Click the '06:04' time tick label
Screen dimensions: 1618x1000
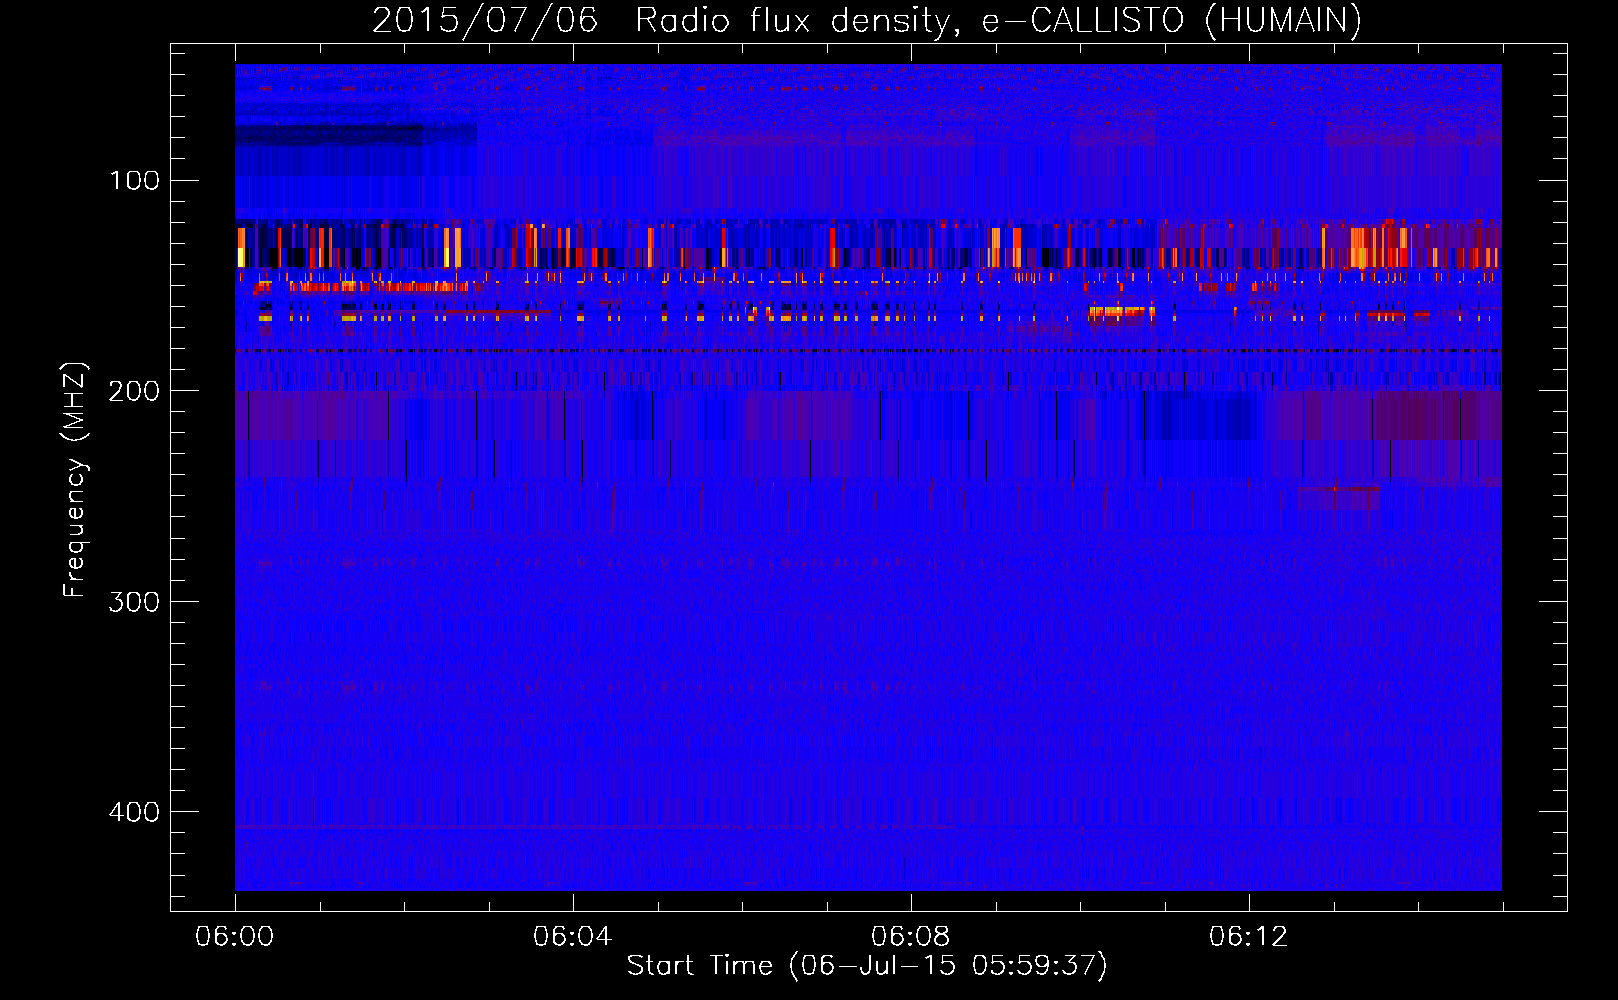click(572, 937)
